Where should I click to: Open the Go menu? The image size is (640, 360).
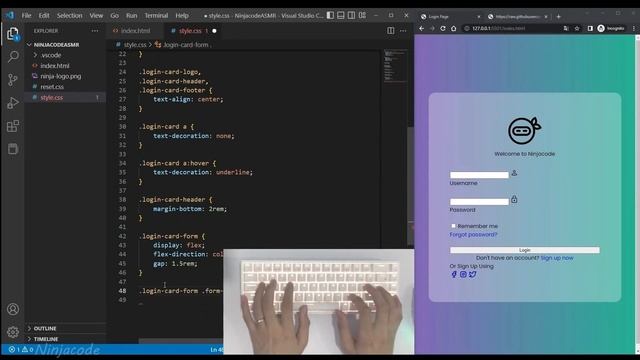114,16
